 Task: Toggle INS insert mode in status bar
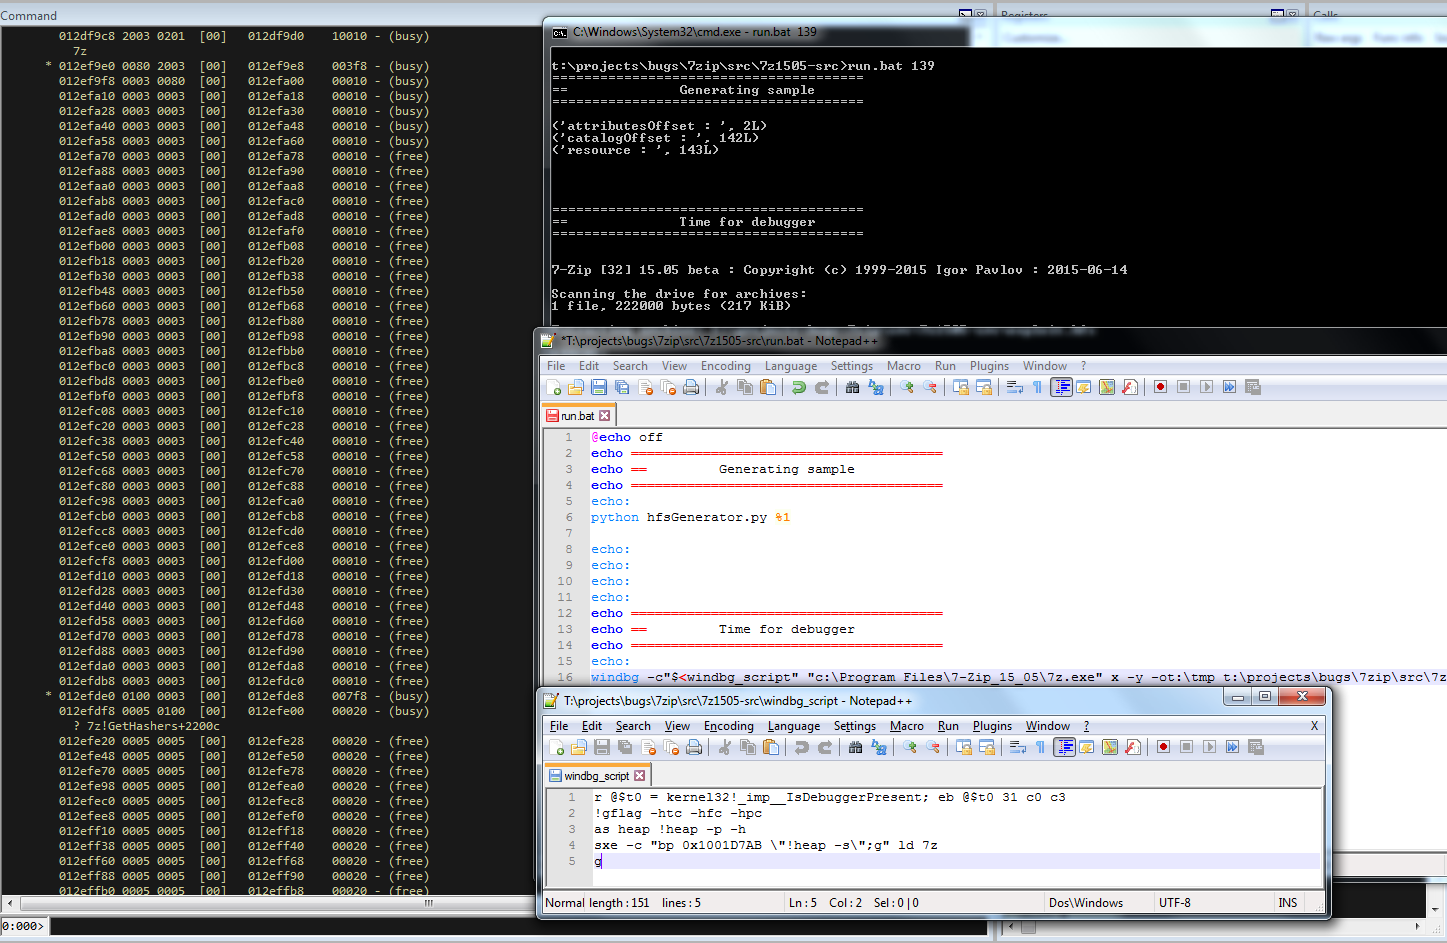click(1287, 903)
